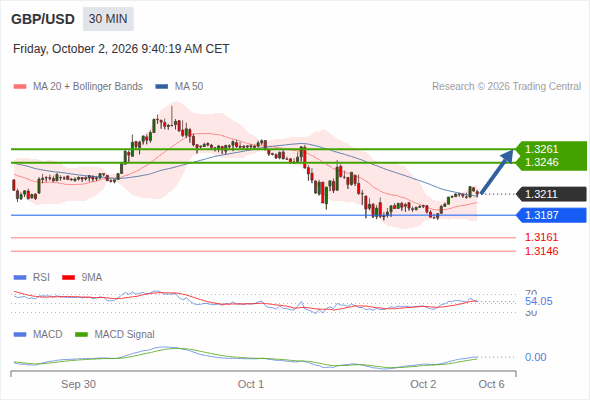
Task: Click the 'MA 20 + Bollinger Bands' legend label
Action: click(x=88, y=87)
